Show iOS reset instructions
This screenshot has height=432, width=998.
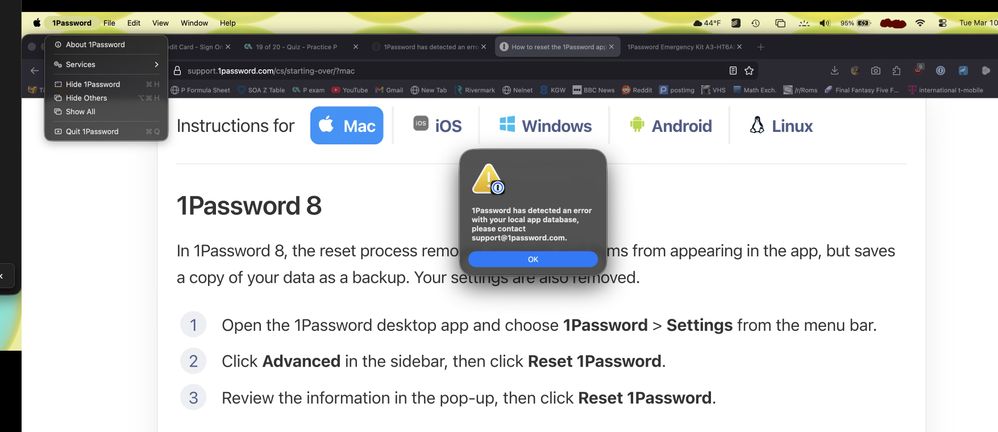click(x=437, y=125)
